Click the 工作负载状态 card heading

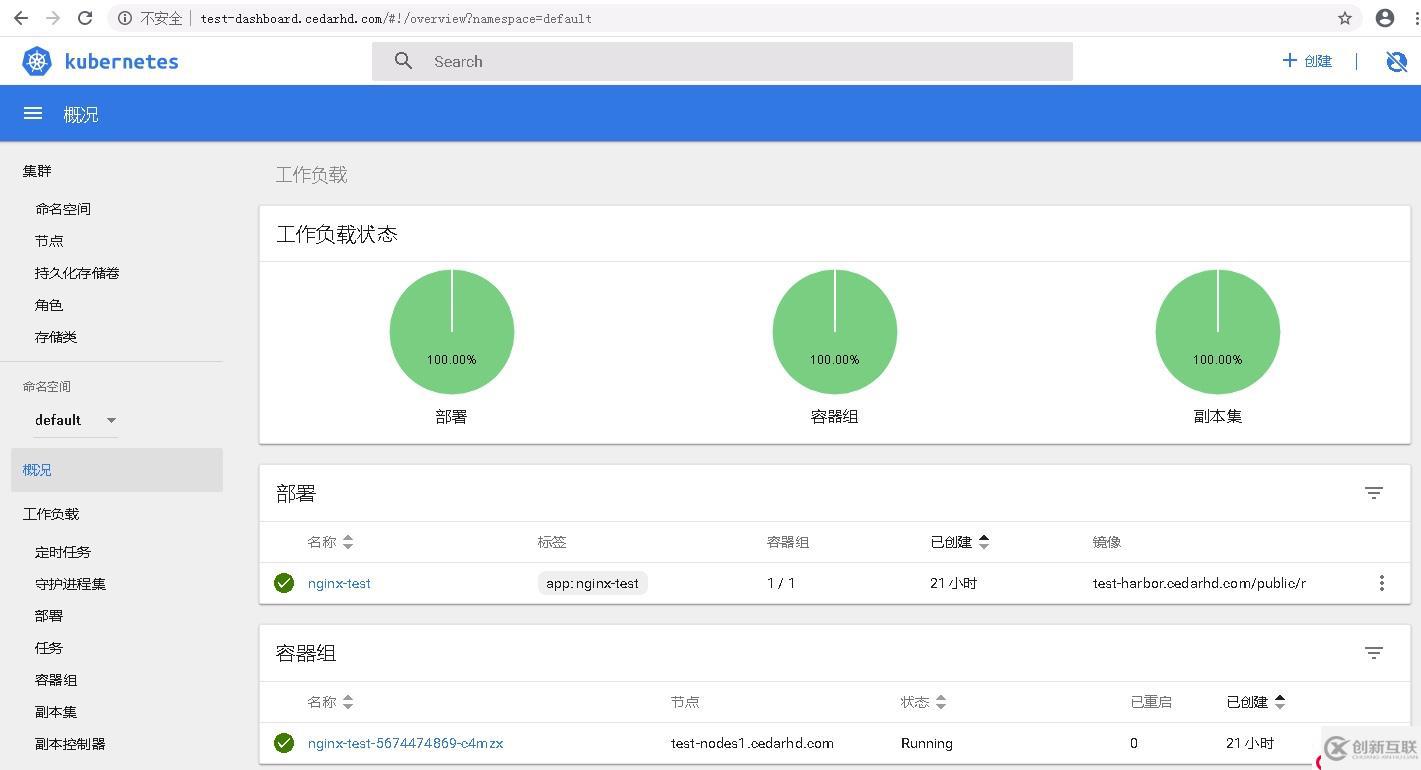pyautogui.click(x=337, y=234)
